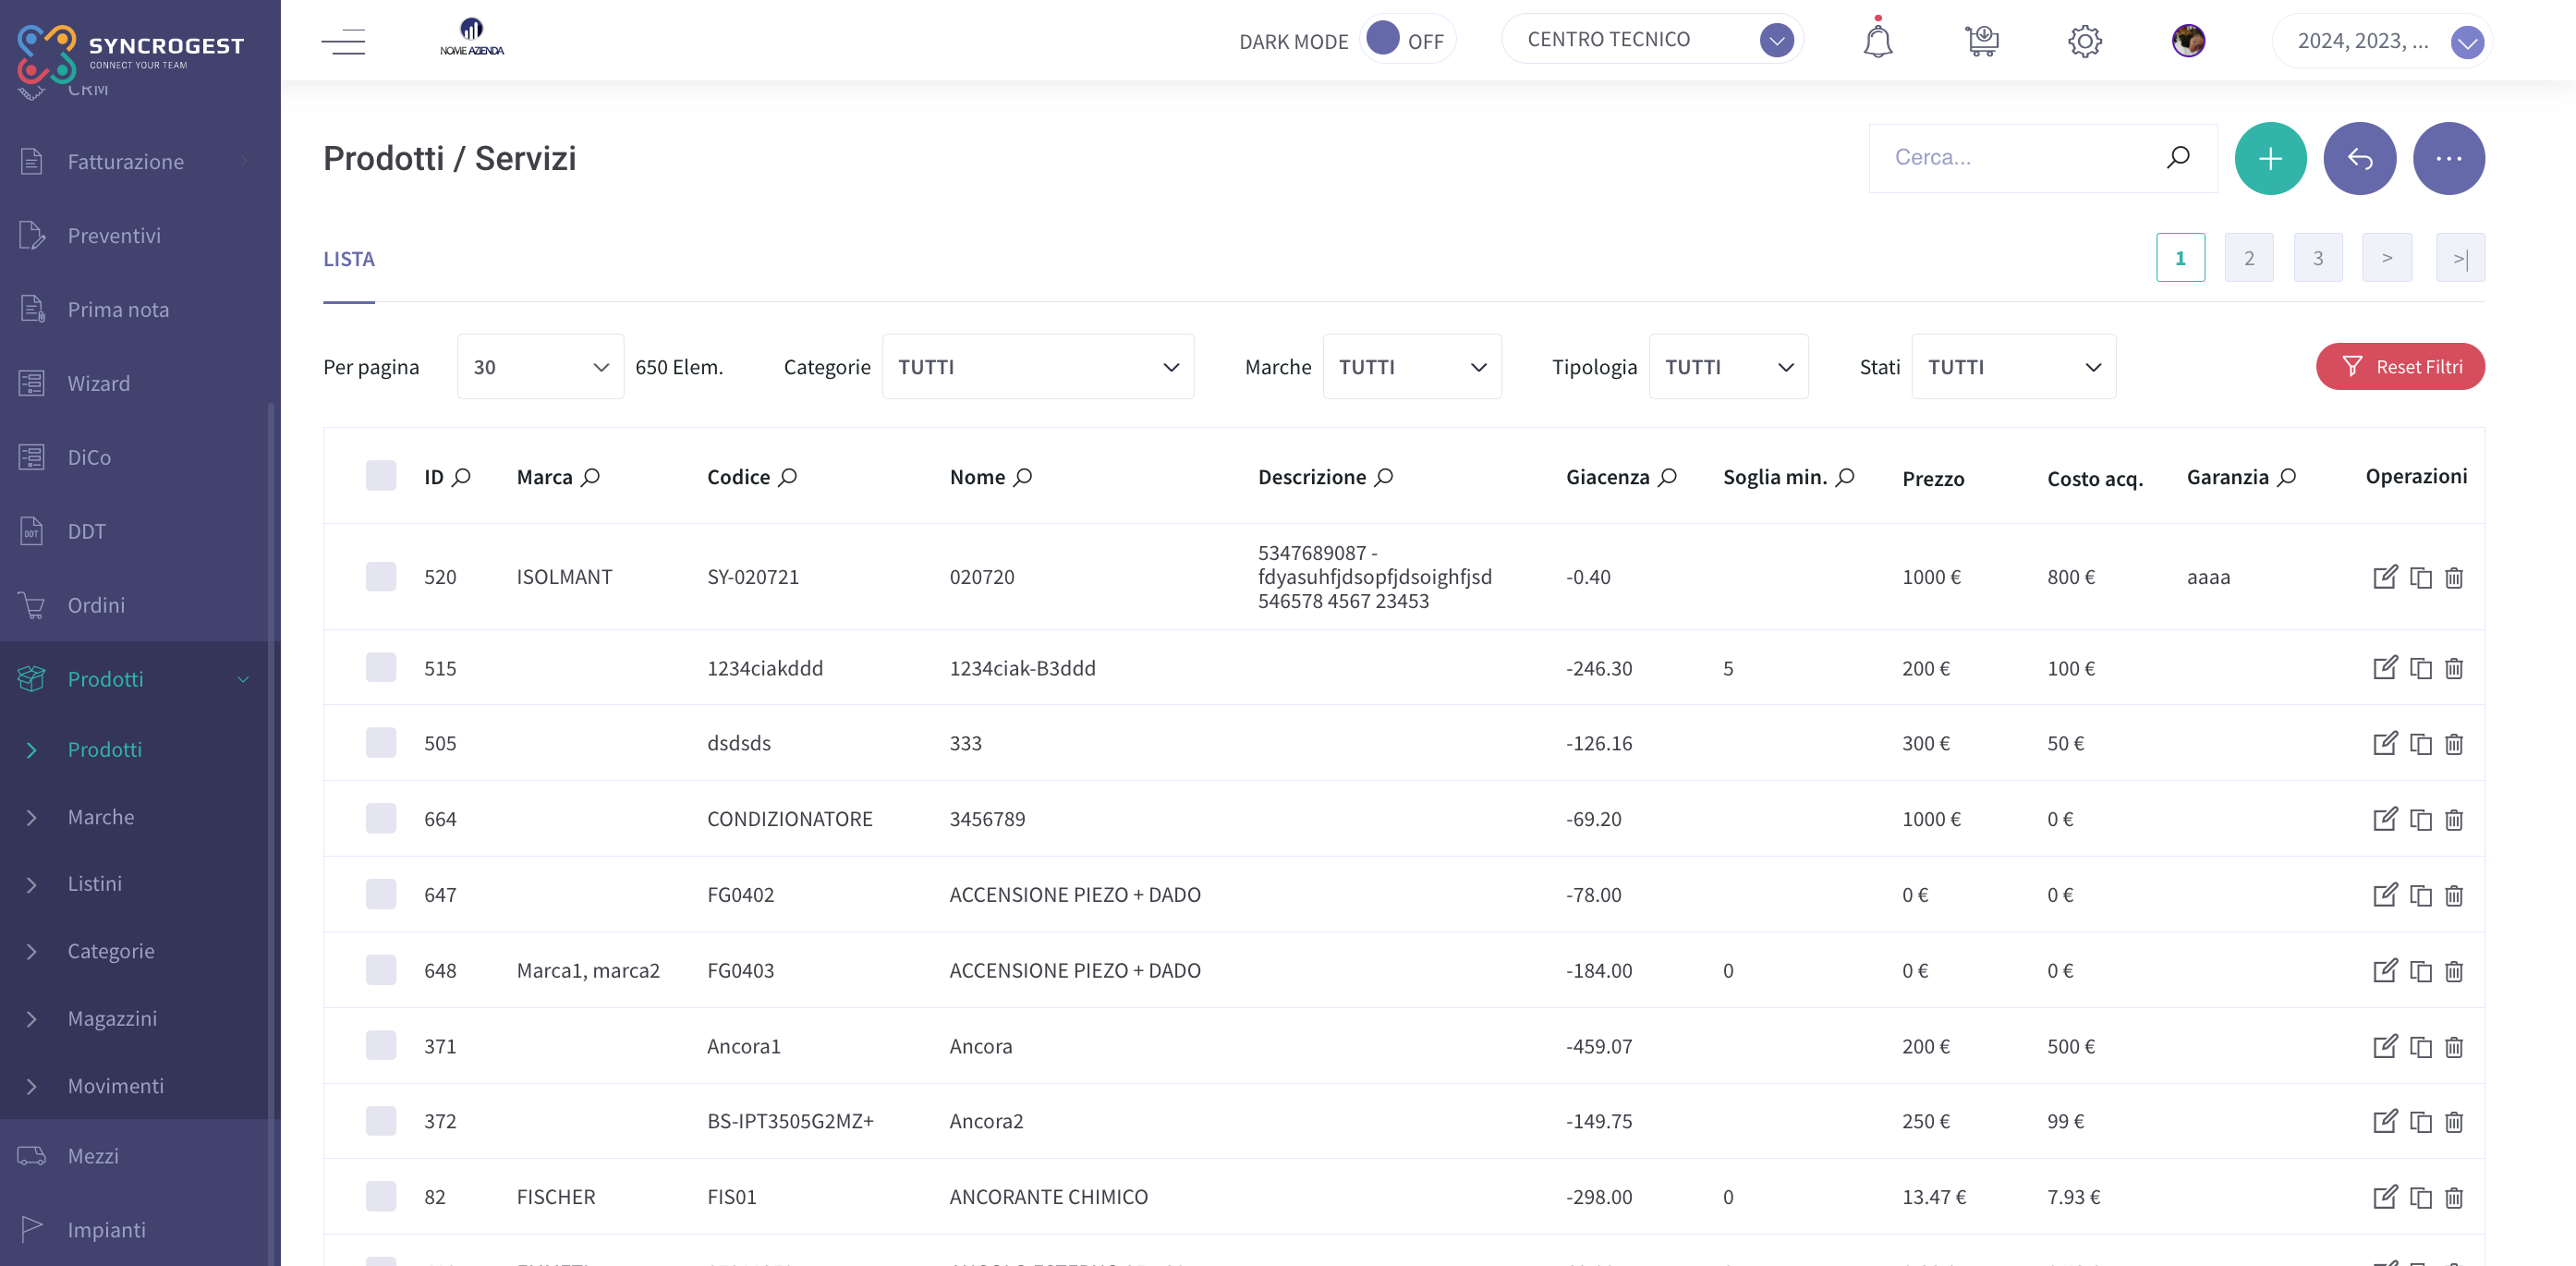Edit product 664 CONDIZIONATORE

[x=2385, y=819]
